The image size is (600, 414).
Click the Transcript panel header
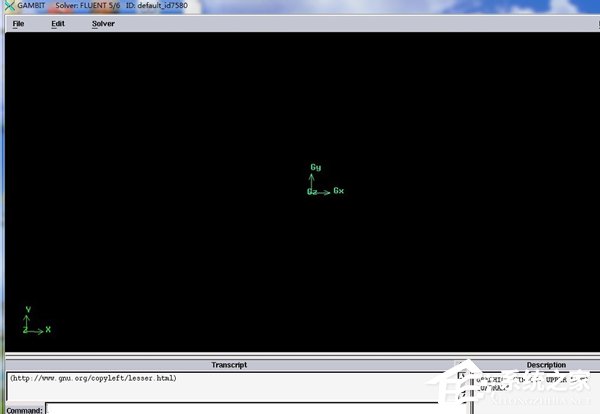(x=229, y=365)
